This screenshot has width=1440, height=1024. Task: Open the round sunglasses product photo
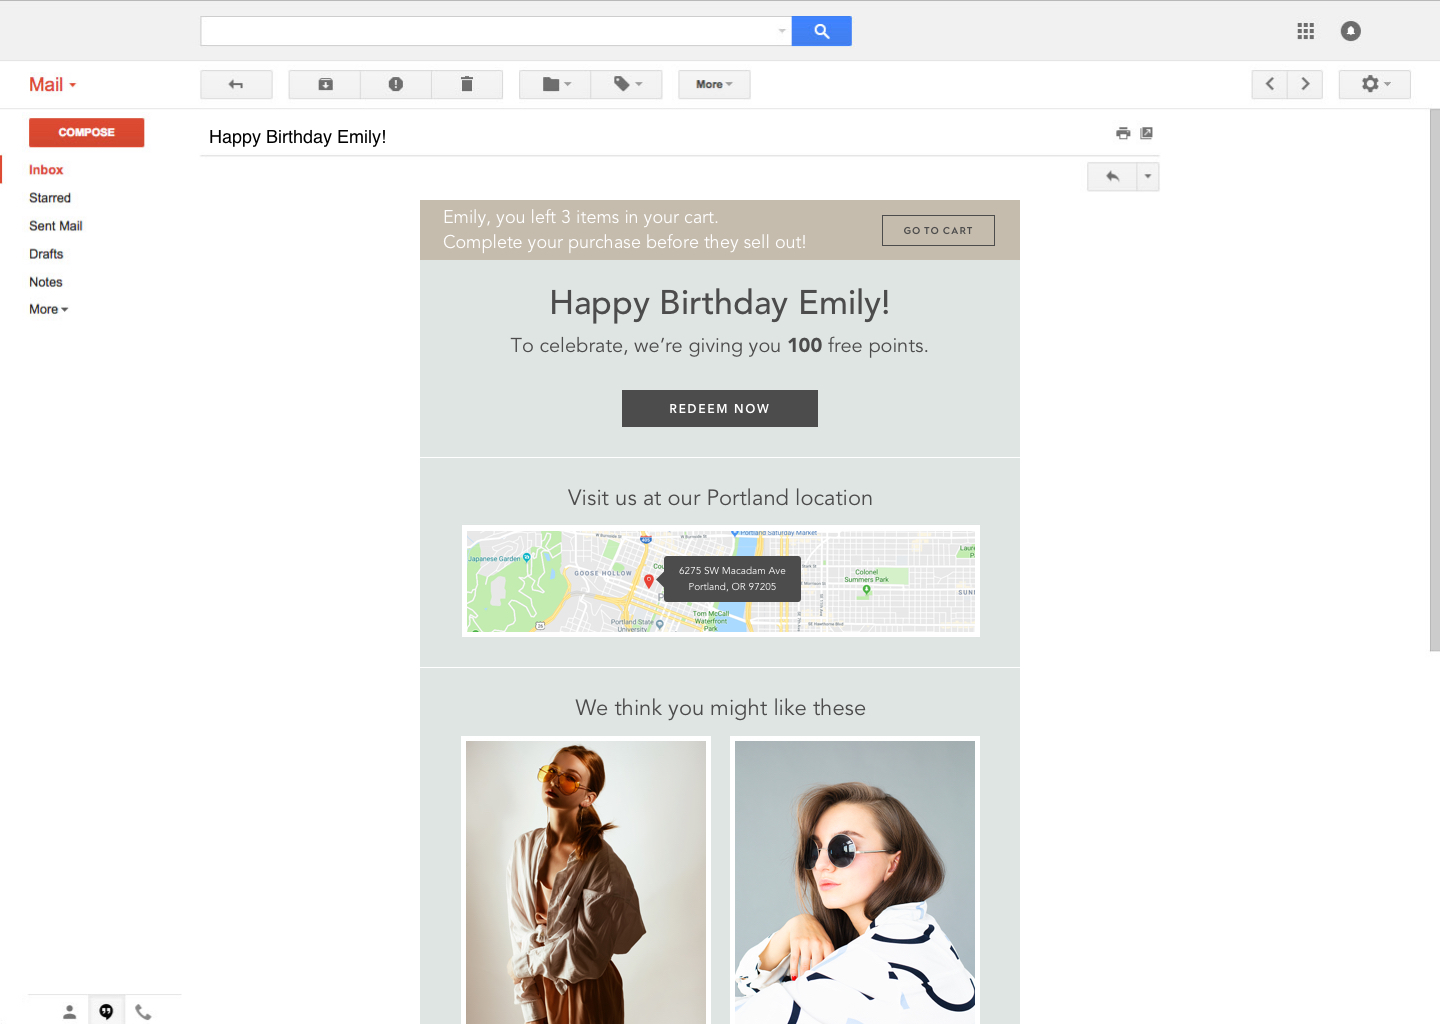click(x=855, y=882)
